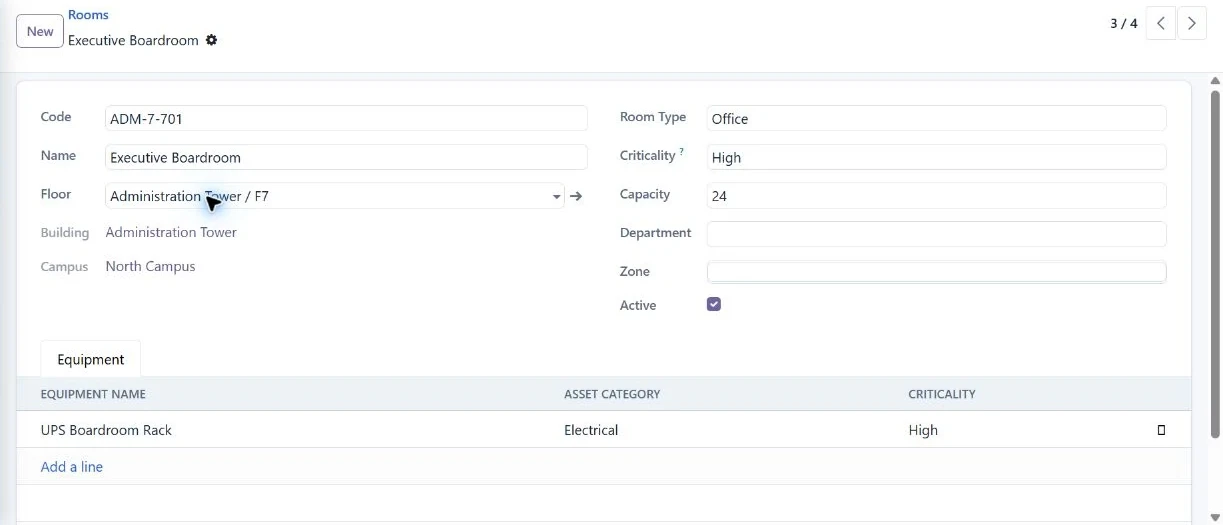Select the Equipment tab
The height and width of the screenshot is (525, 1223).
click(x=91, y=359)
